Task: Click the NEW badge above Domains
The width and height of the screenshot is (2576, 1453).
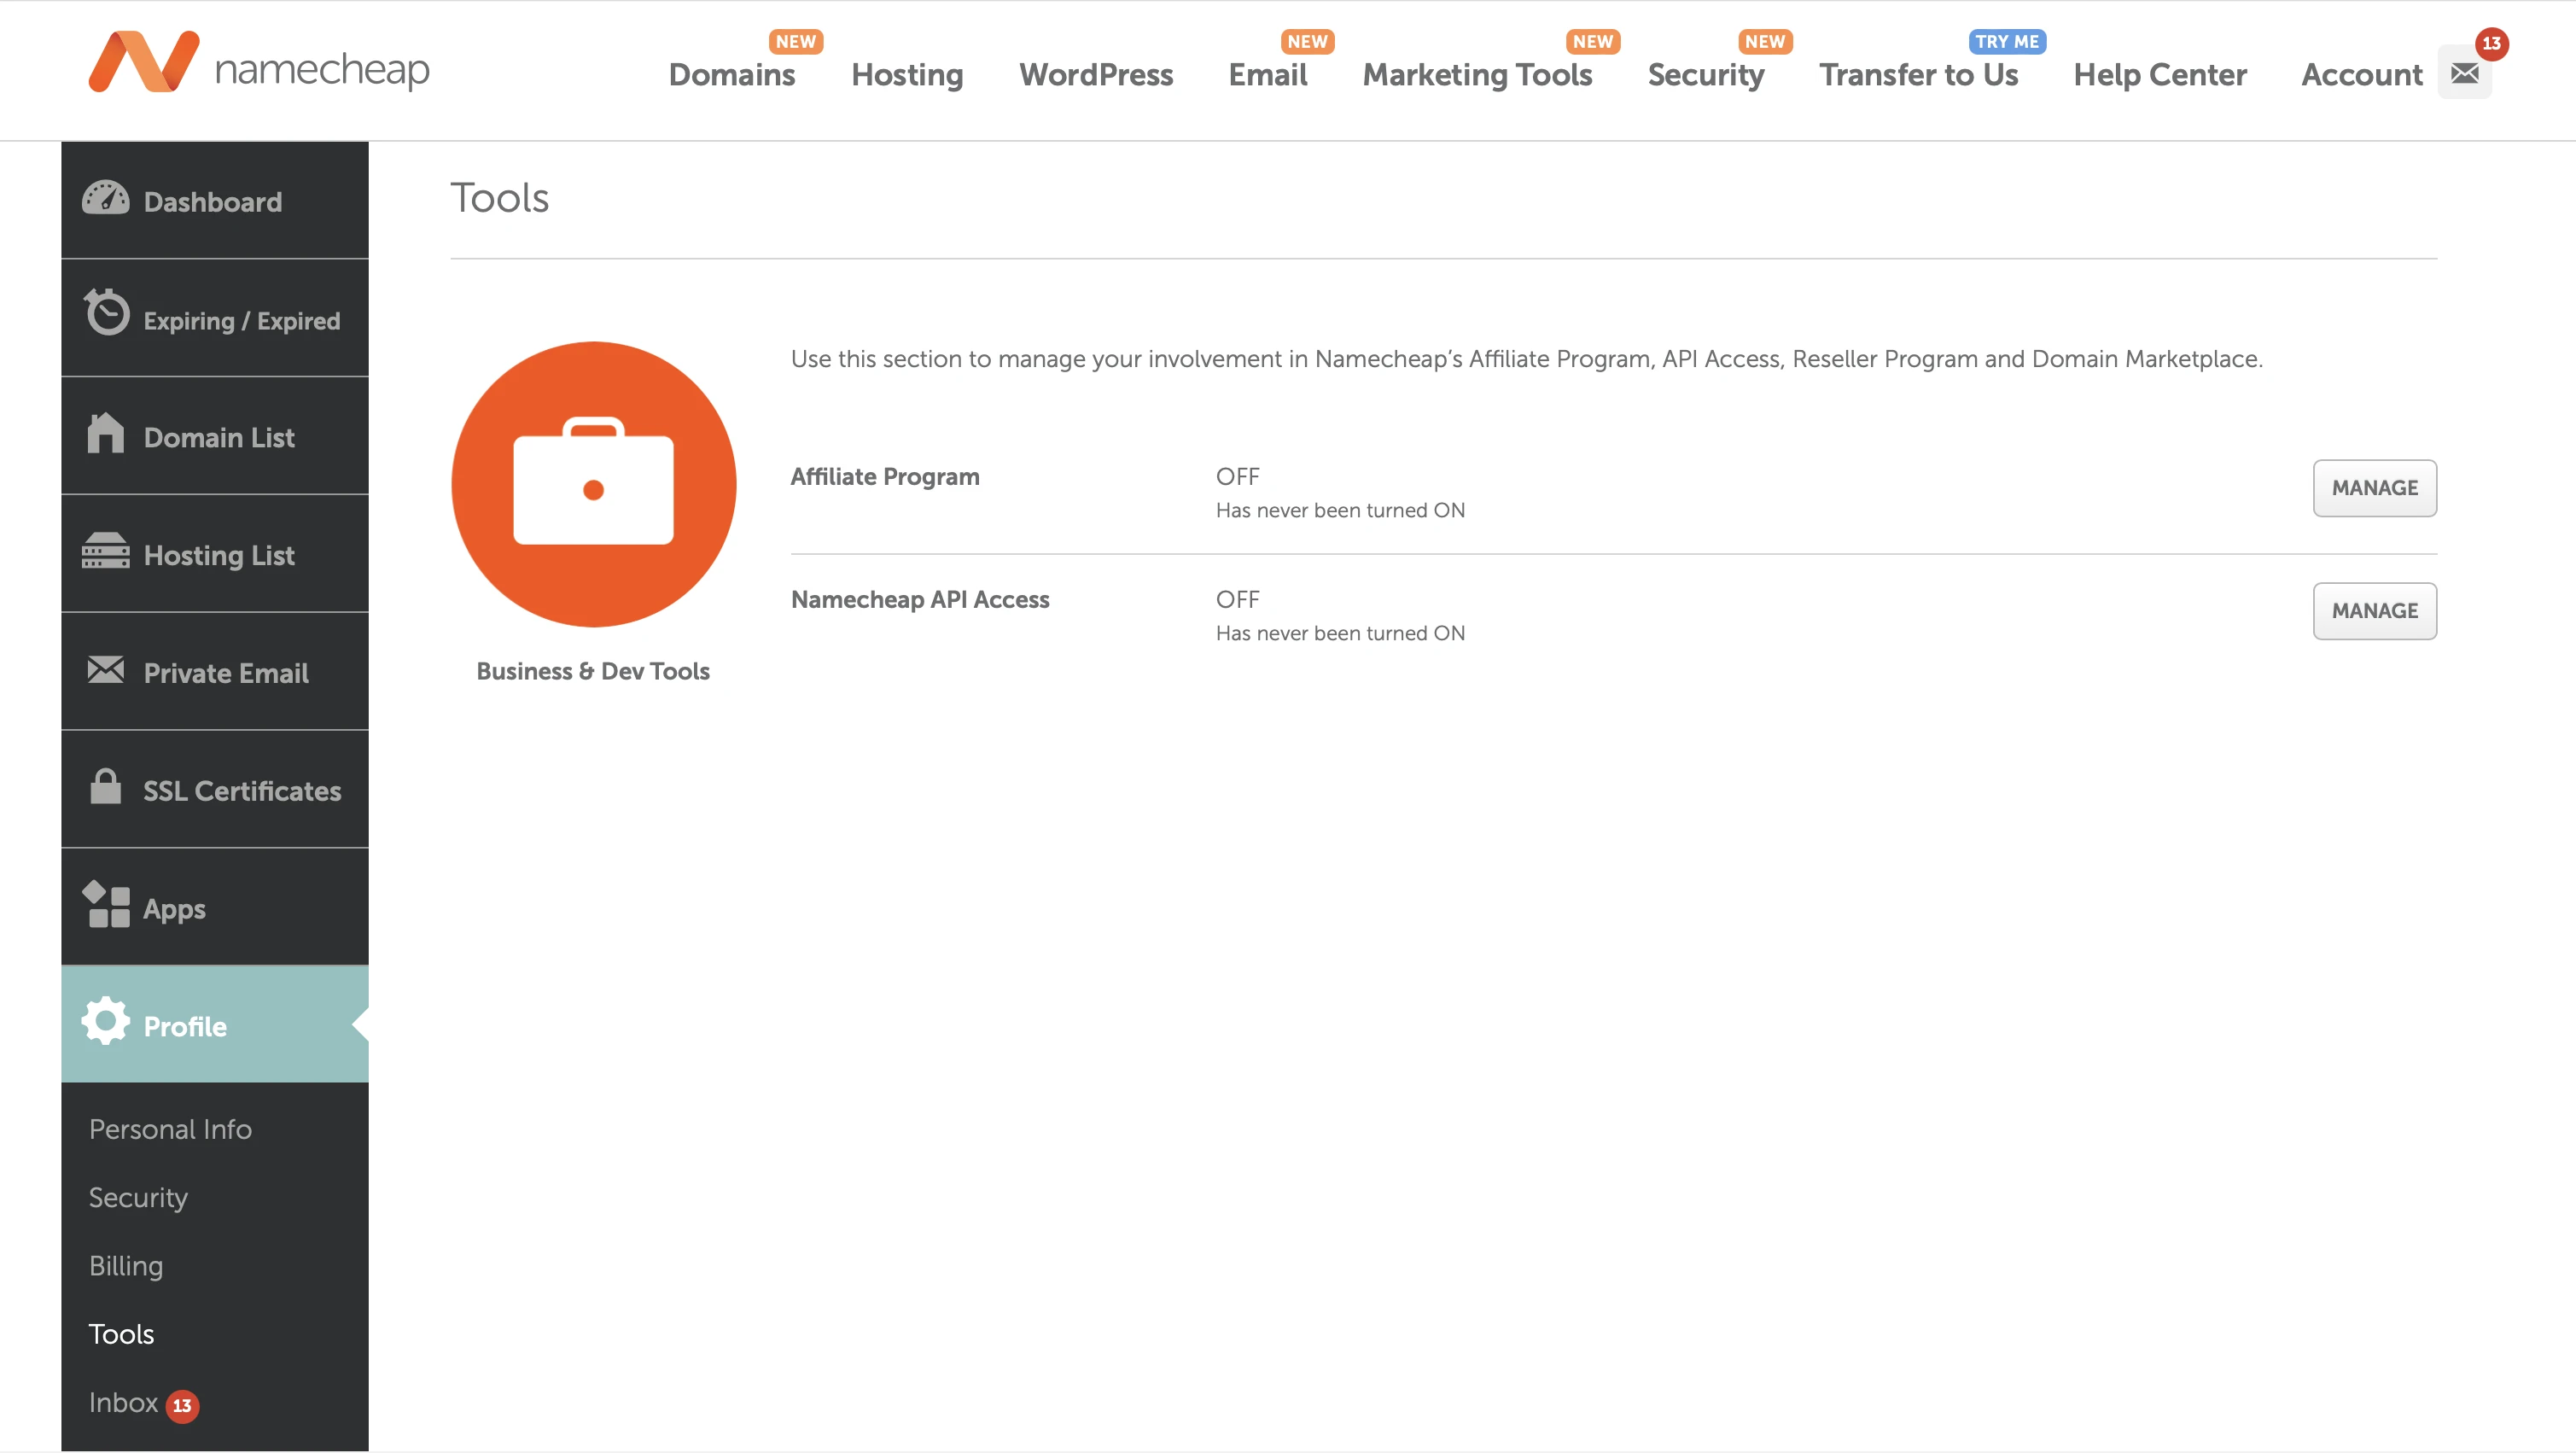Action: tap(796, 42)
